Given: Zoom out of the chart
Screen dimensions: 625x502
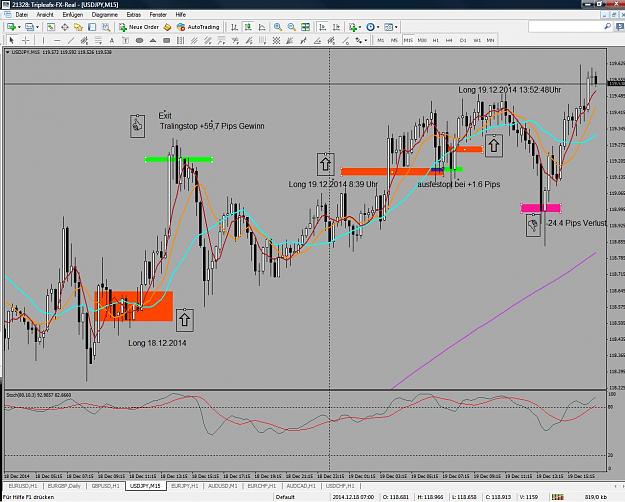Looking at the screenshot, I should (292, 27).
